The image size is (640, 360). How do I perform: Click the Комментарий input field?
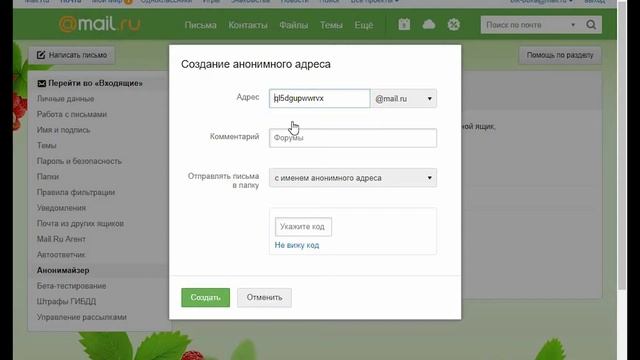click(353, 138)
